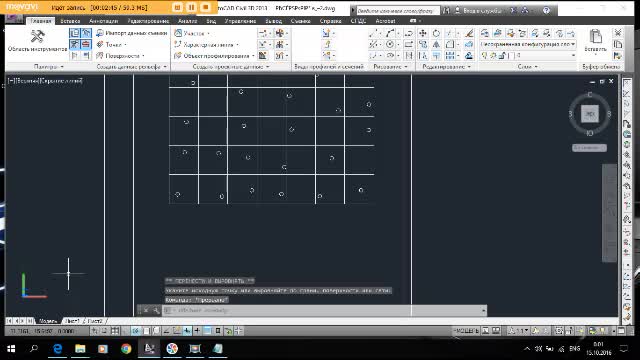640x360 pixels.
Task: Open the Аннотации ribbon tab
Action: click(x=103, y=21)
